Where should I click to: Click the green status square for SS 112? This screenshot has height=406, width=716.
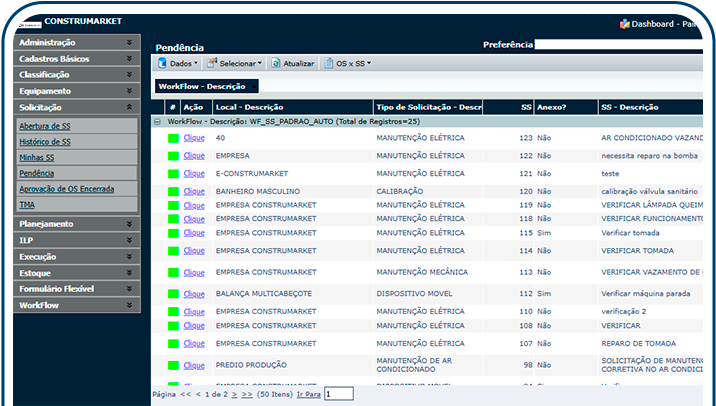(x=173, y=294)
